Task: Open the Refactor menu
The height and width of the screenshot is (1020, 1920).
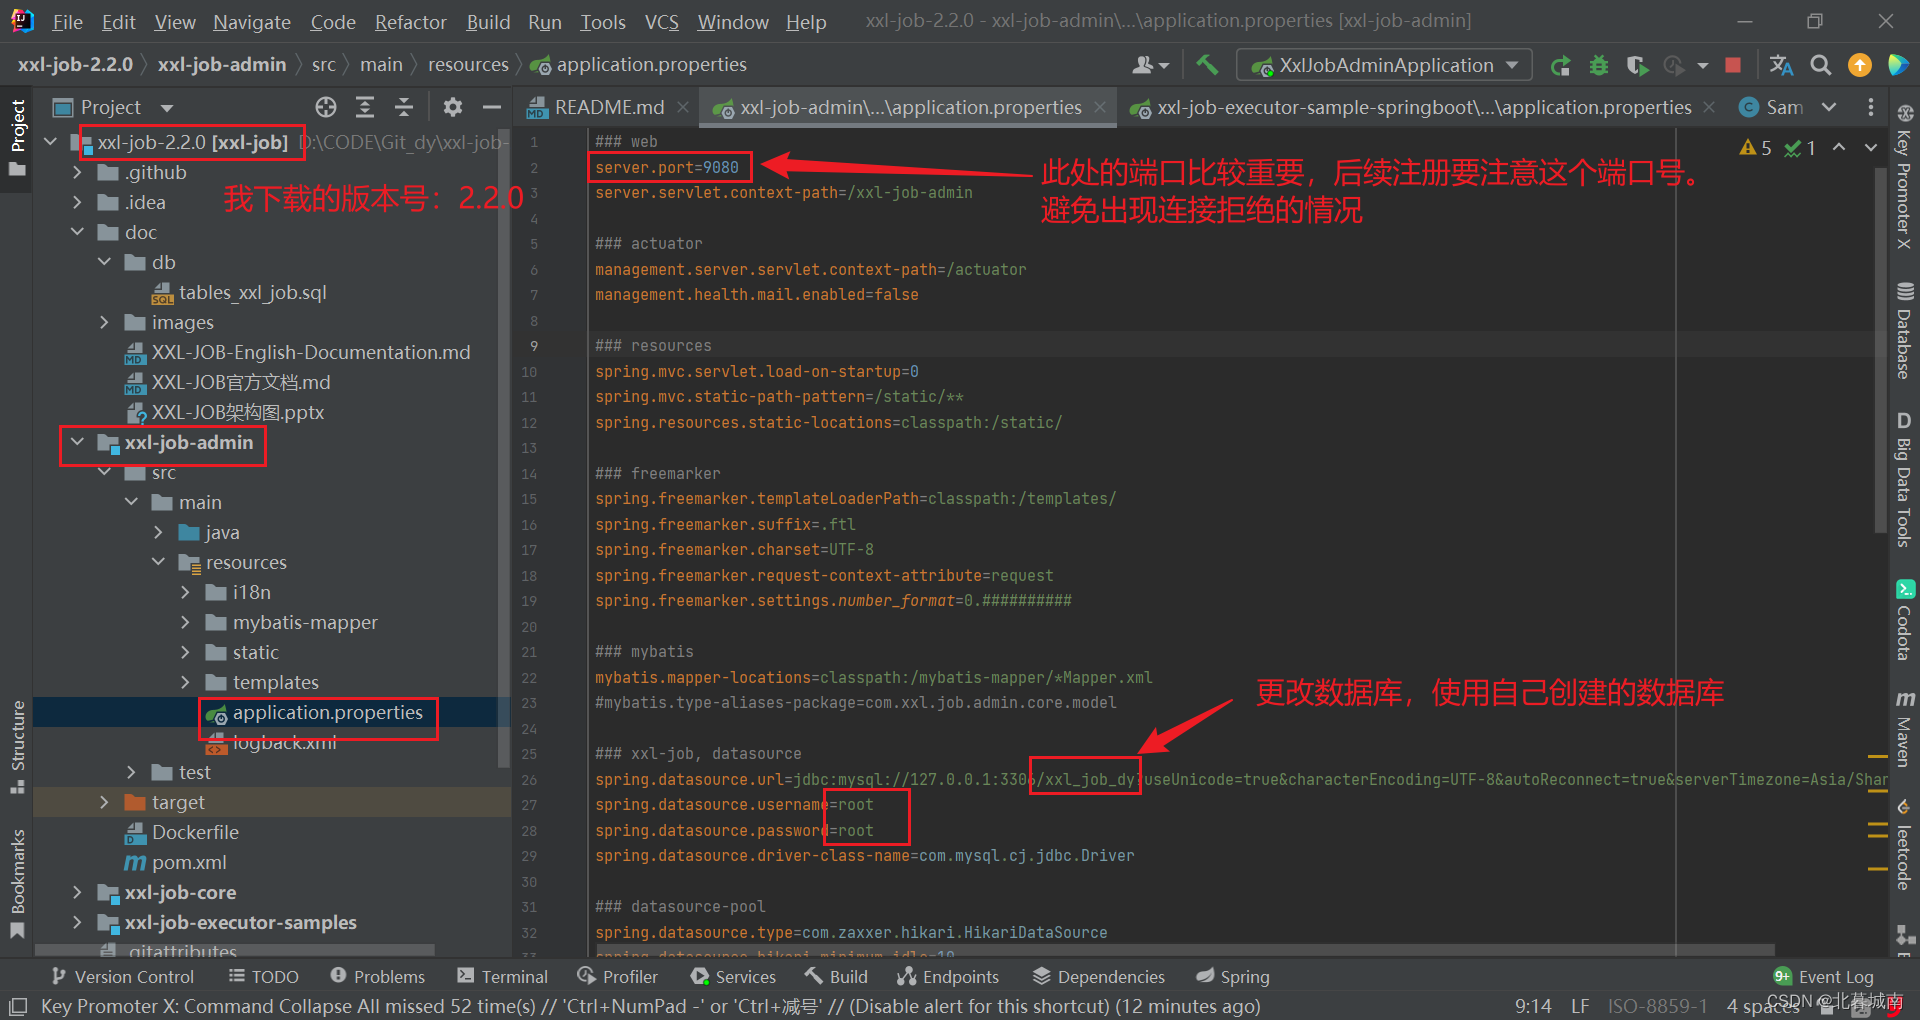Action: point(410,22)
